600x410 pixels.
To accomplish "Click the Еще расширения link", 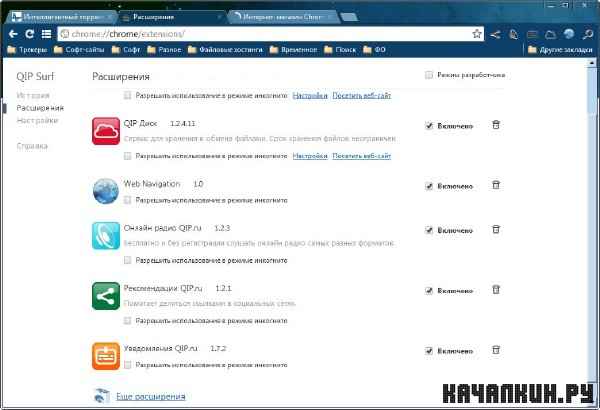I will coord(151,396).
